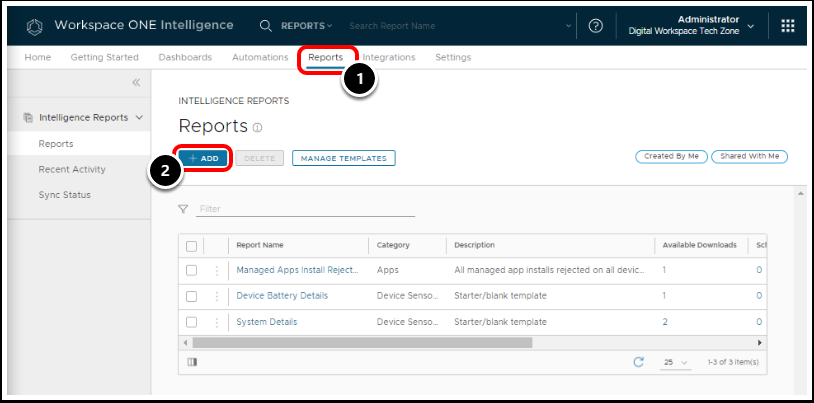
Task: Open the column chooser icon below table
Action: (x=192, y=362)
